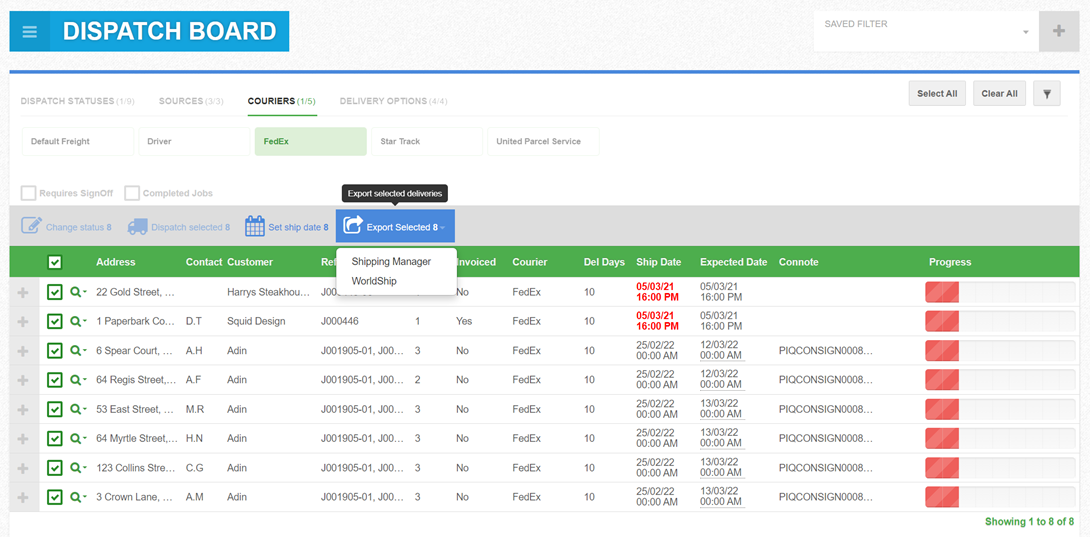Screen dimensions: 1090x537
Task: Expand row details for 6 Spear Court
Action: 22,351
